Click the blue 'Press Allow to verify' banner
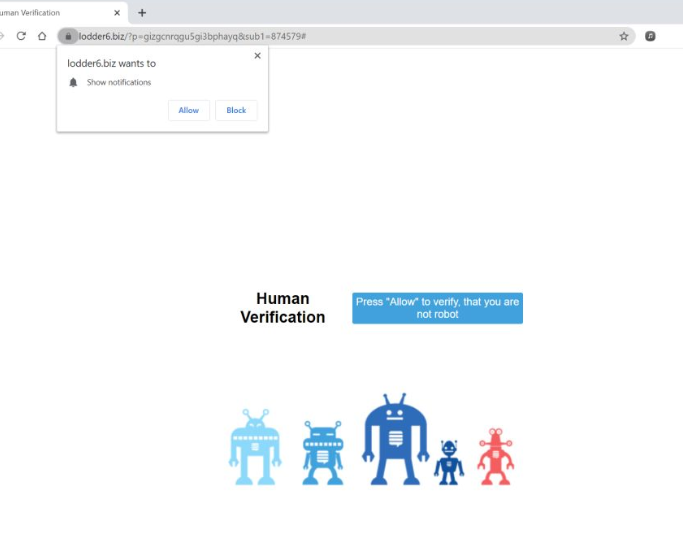The height and width of the screenshot is (534, 683). pyautogui.click(x=437, y=308)
